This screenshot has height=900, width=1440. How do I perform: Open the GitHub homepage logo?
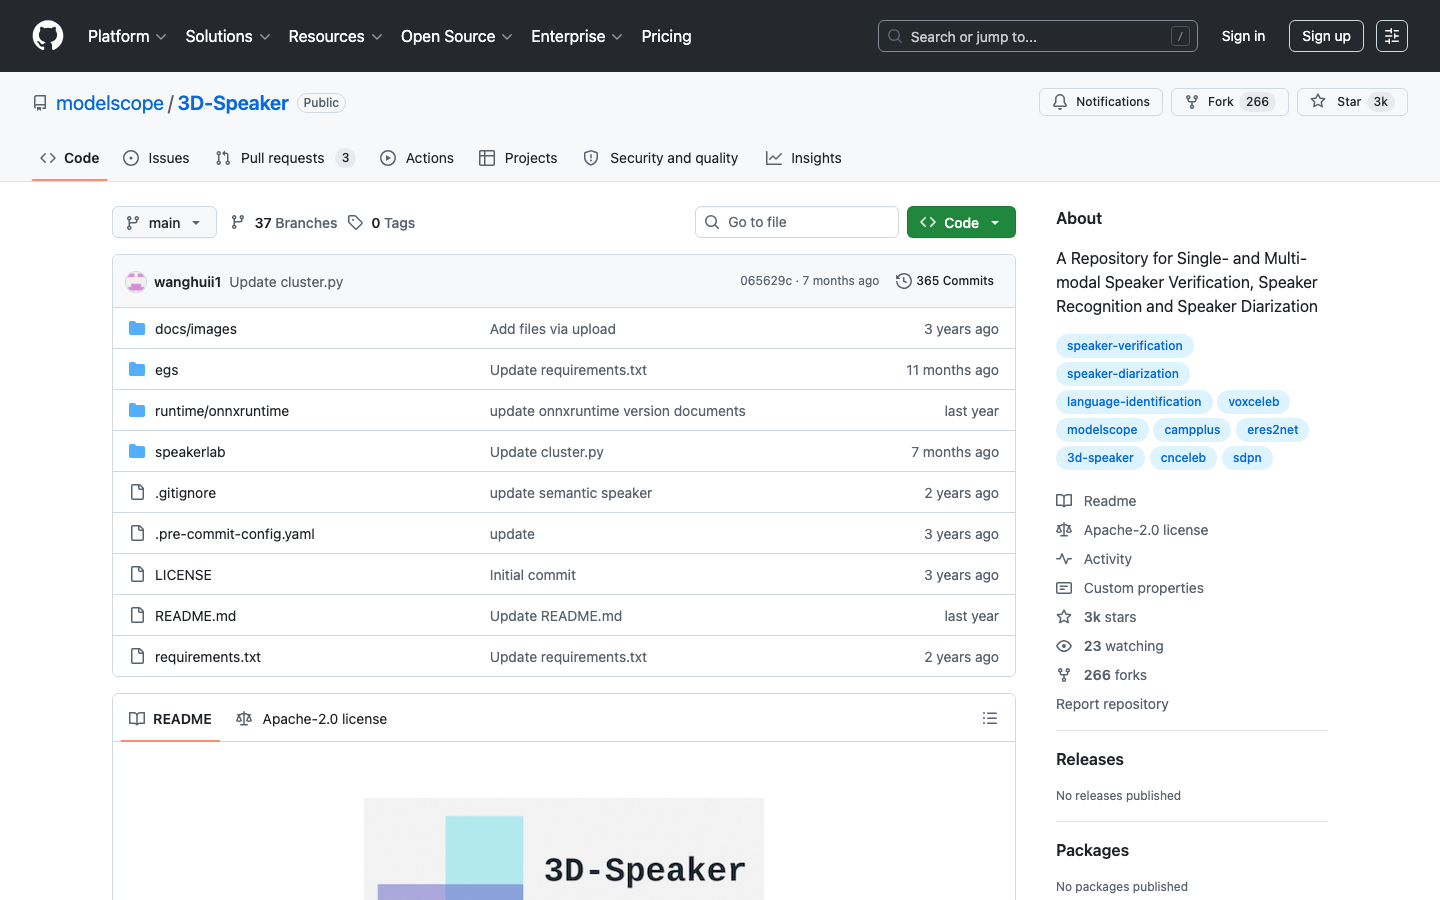coord(48,36)
